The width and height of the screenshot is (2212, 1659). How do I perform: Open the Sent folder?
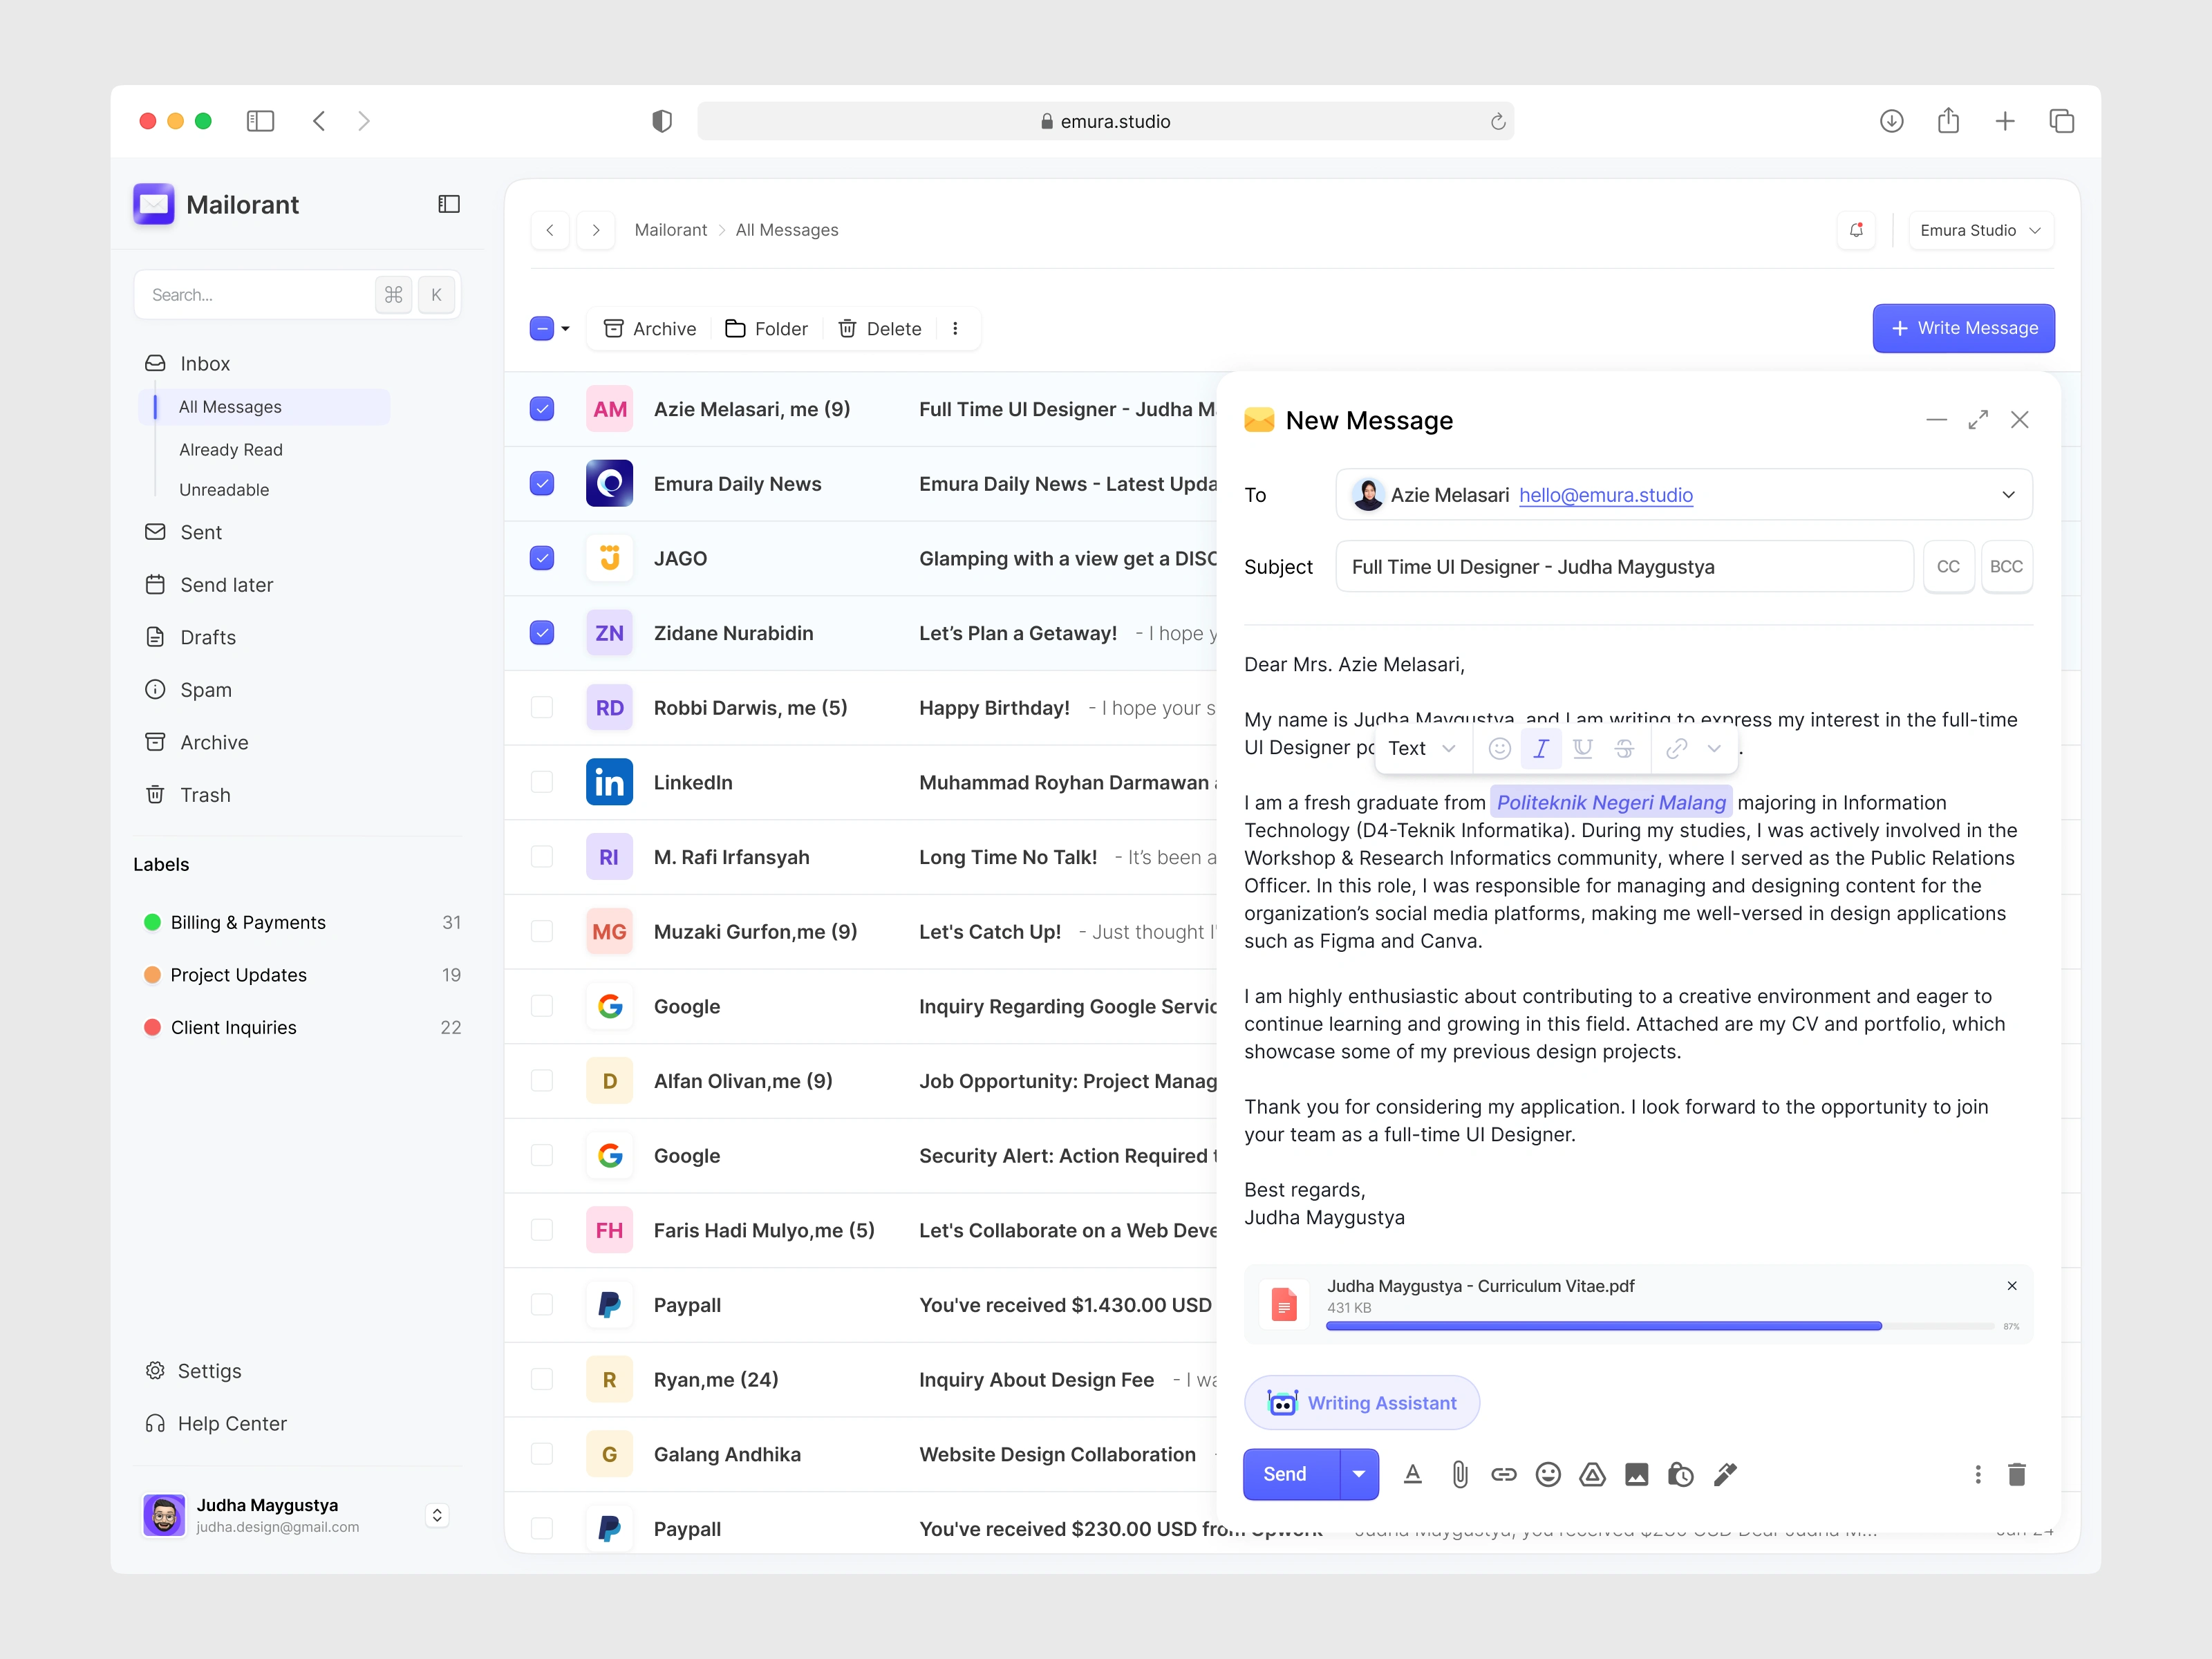click(x=184, y=532)
